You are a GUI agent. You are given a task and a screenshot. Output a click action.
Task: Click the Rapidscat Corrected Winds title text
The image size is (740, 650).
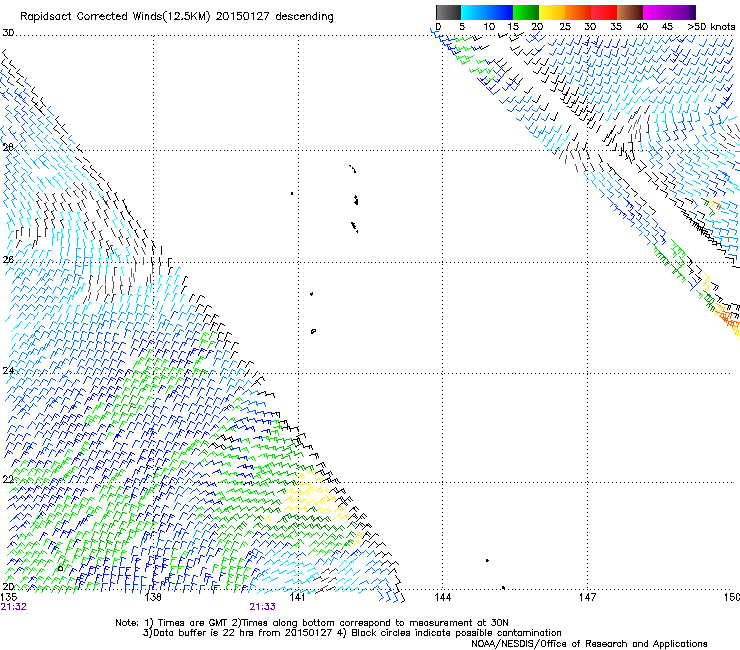click(x=177, y=17)
